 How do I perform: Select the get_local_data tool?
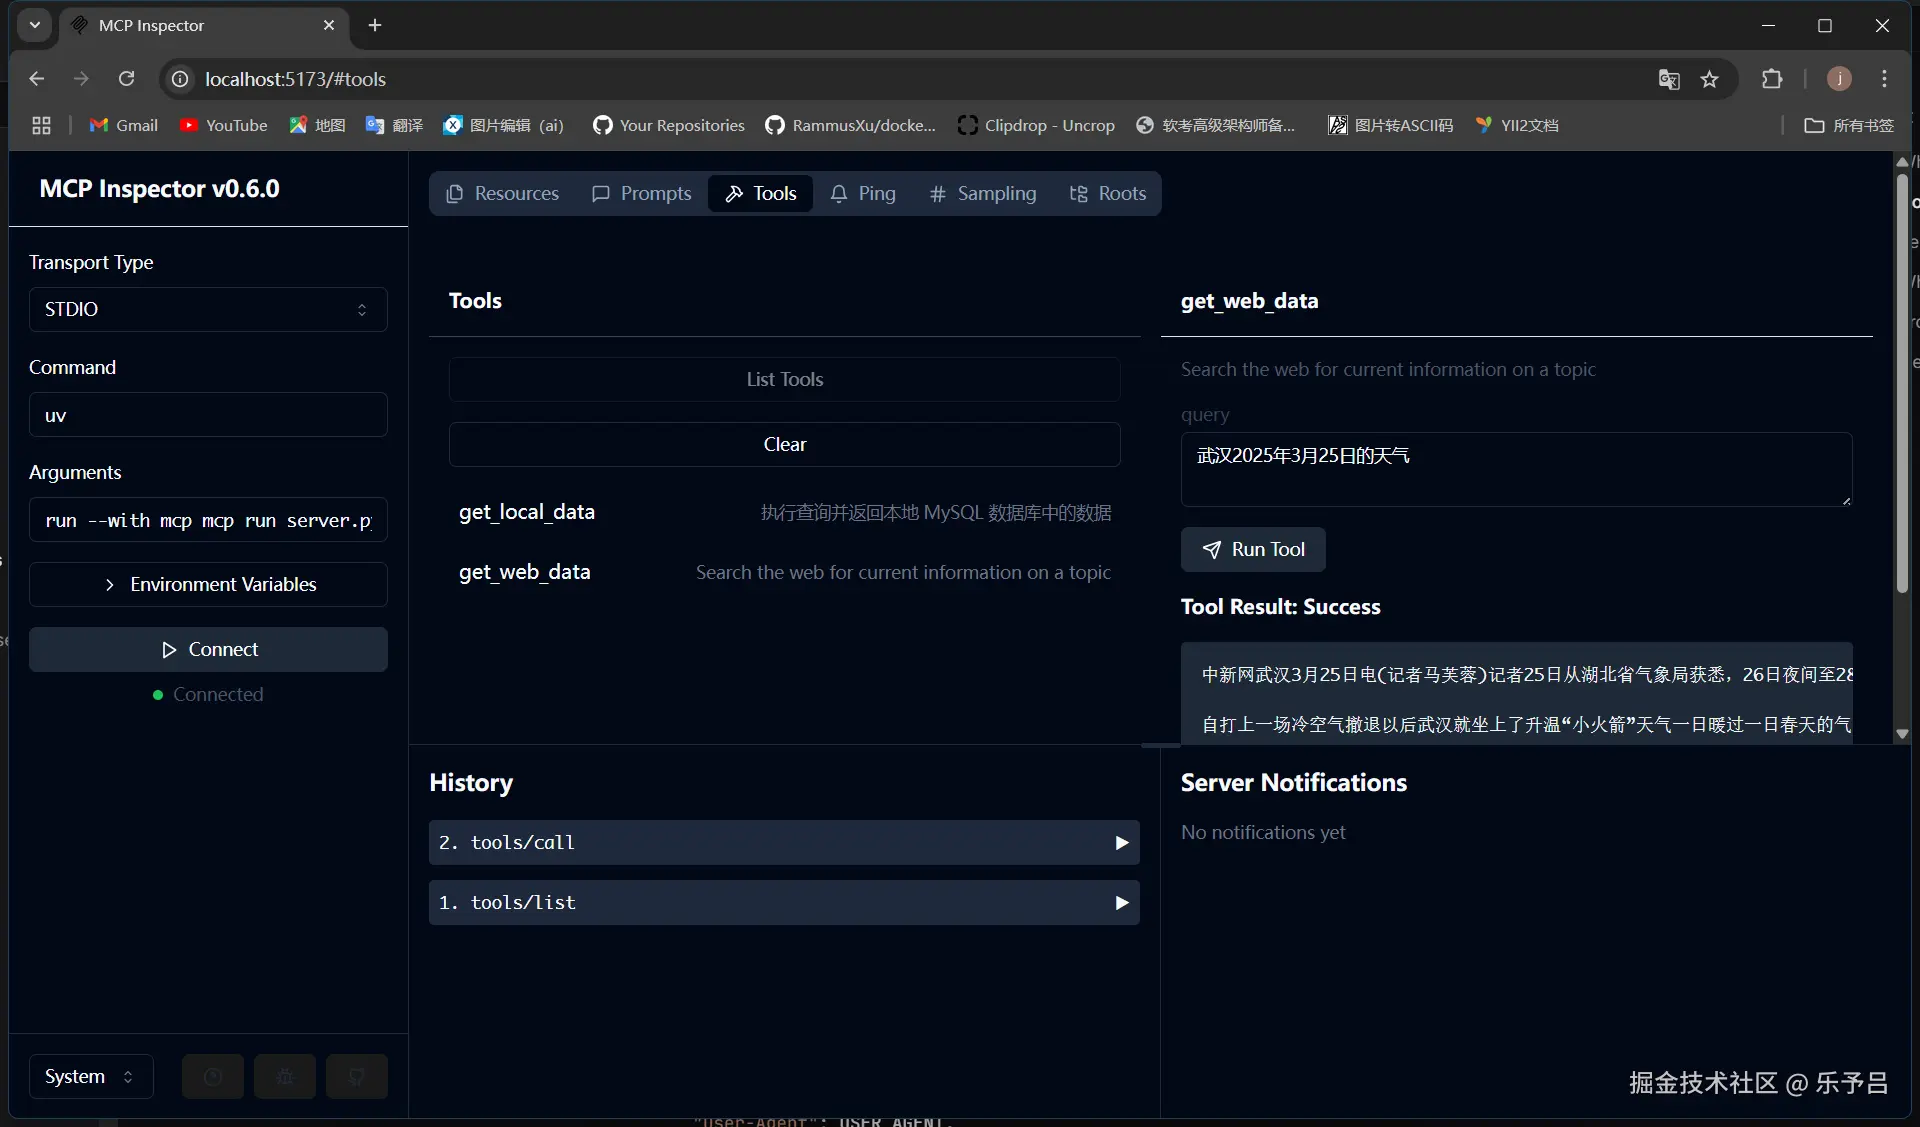(x=527, y=512)
